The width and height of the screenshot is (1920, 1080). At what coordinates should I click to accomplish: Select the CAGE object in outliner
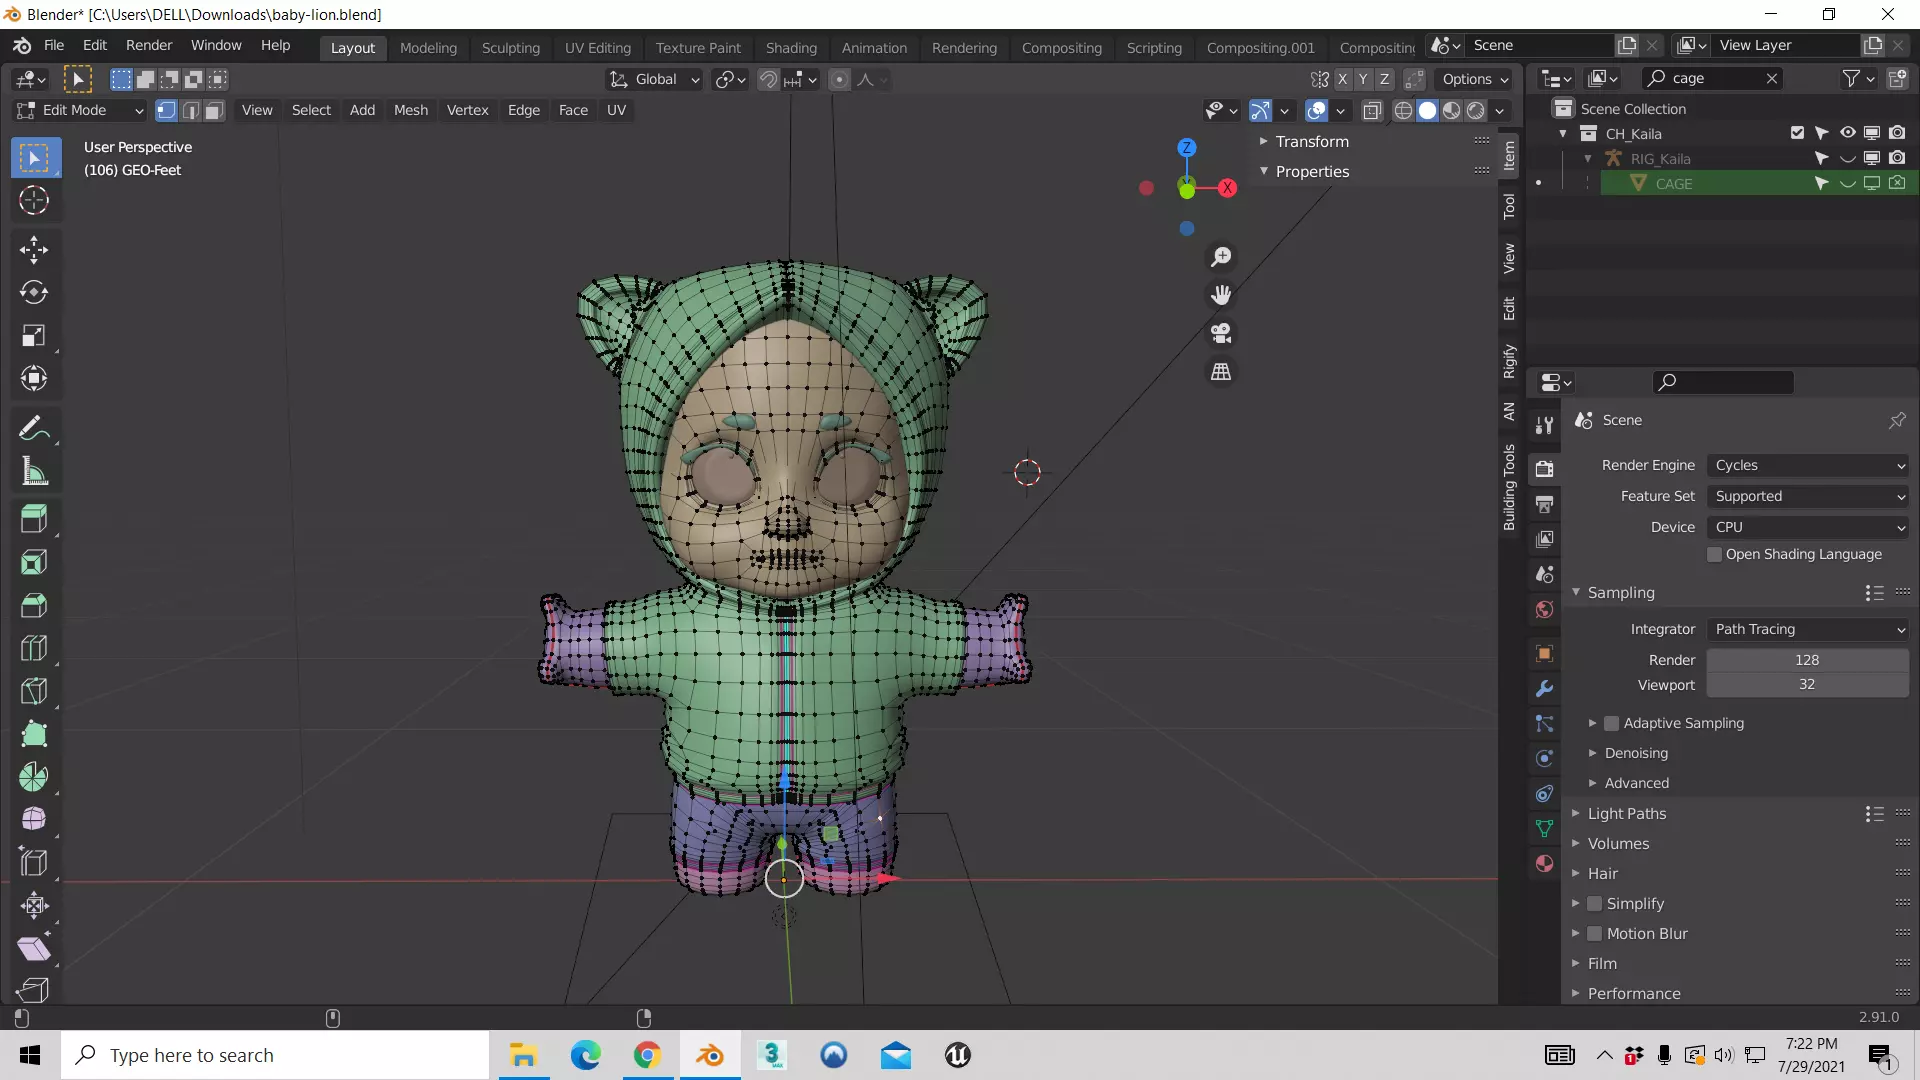(x=1673, y=183)
